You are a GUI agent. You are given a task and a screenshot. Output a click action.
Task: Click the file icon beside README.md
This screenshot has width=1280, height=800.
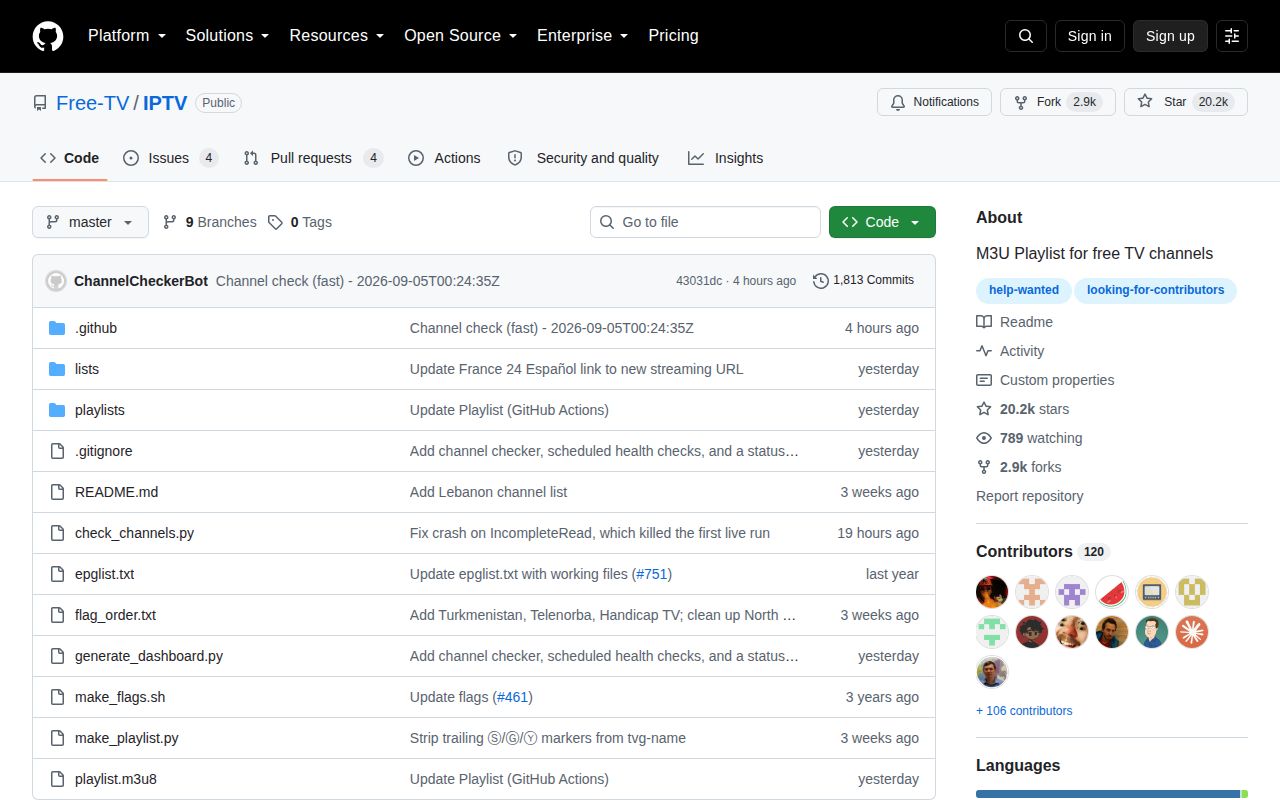[x=57, y=492]
